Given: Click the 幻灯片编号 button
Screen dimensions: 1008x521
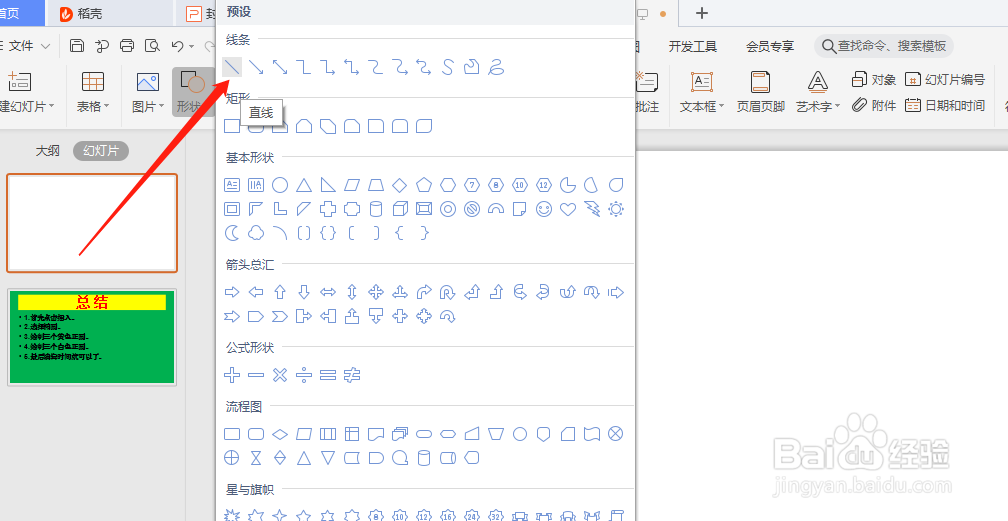Looking at the screenshot, I should click(x=945, y=79).
